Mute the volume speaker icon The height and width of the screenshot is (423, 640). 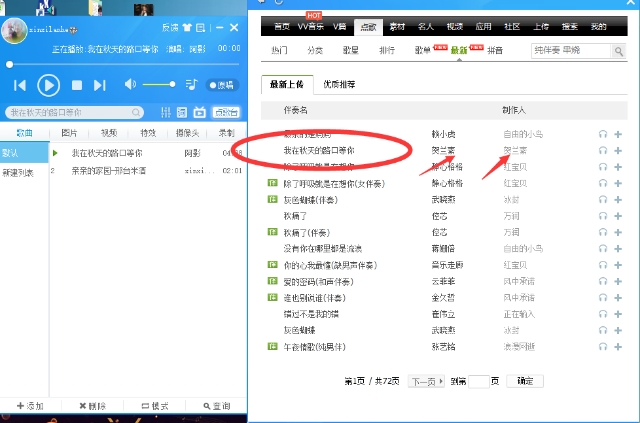130,85
